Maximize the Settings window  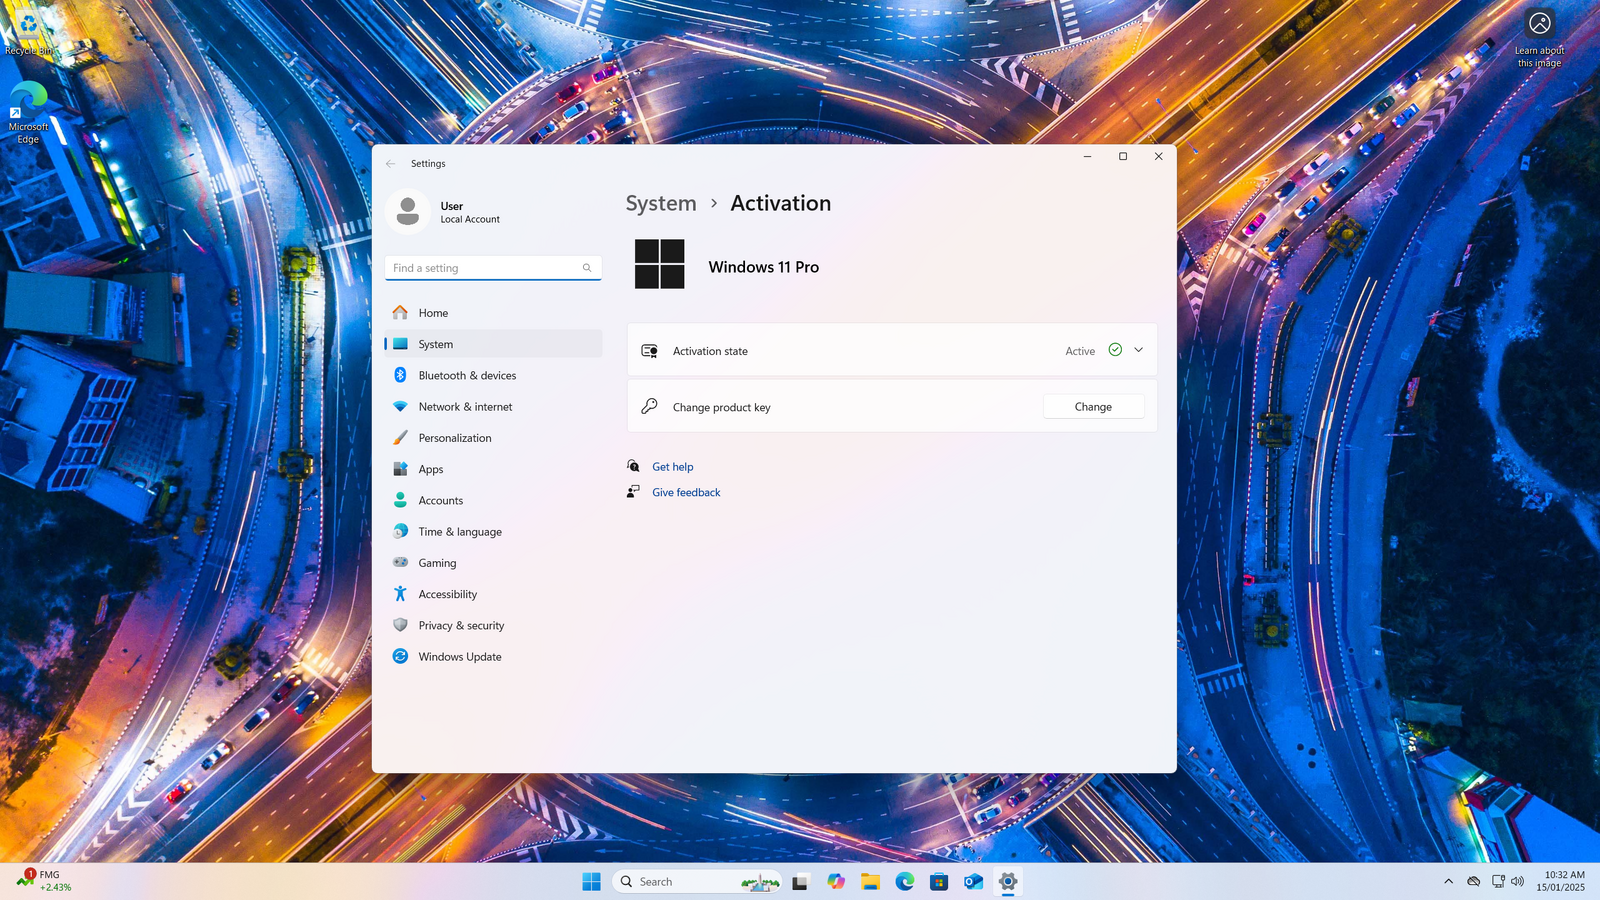[x=1123, y=157]
